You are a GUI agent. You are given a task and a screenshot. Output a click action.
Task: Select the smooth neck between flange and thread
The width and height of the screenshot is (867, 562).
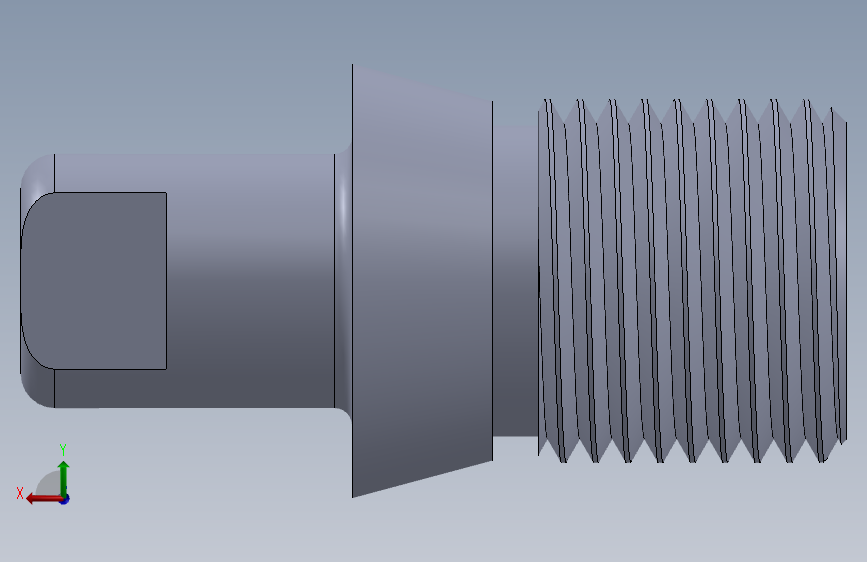tap(515, 281)
